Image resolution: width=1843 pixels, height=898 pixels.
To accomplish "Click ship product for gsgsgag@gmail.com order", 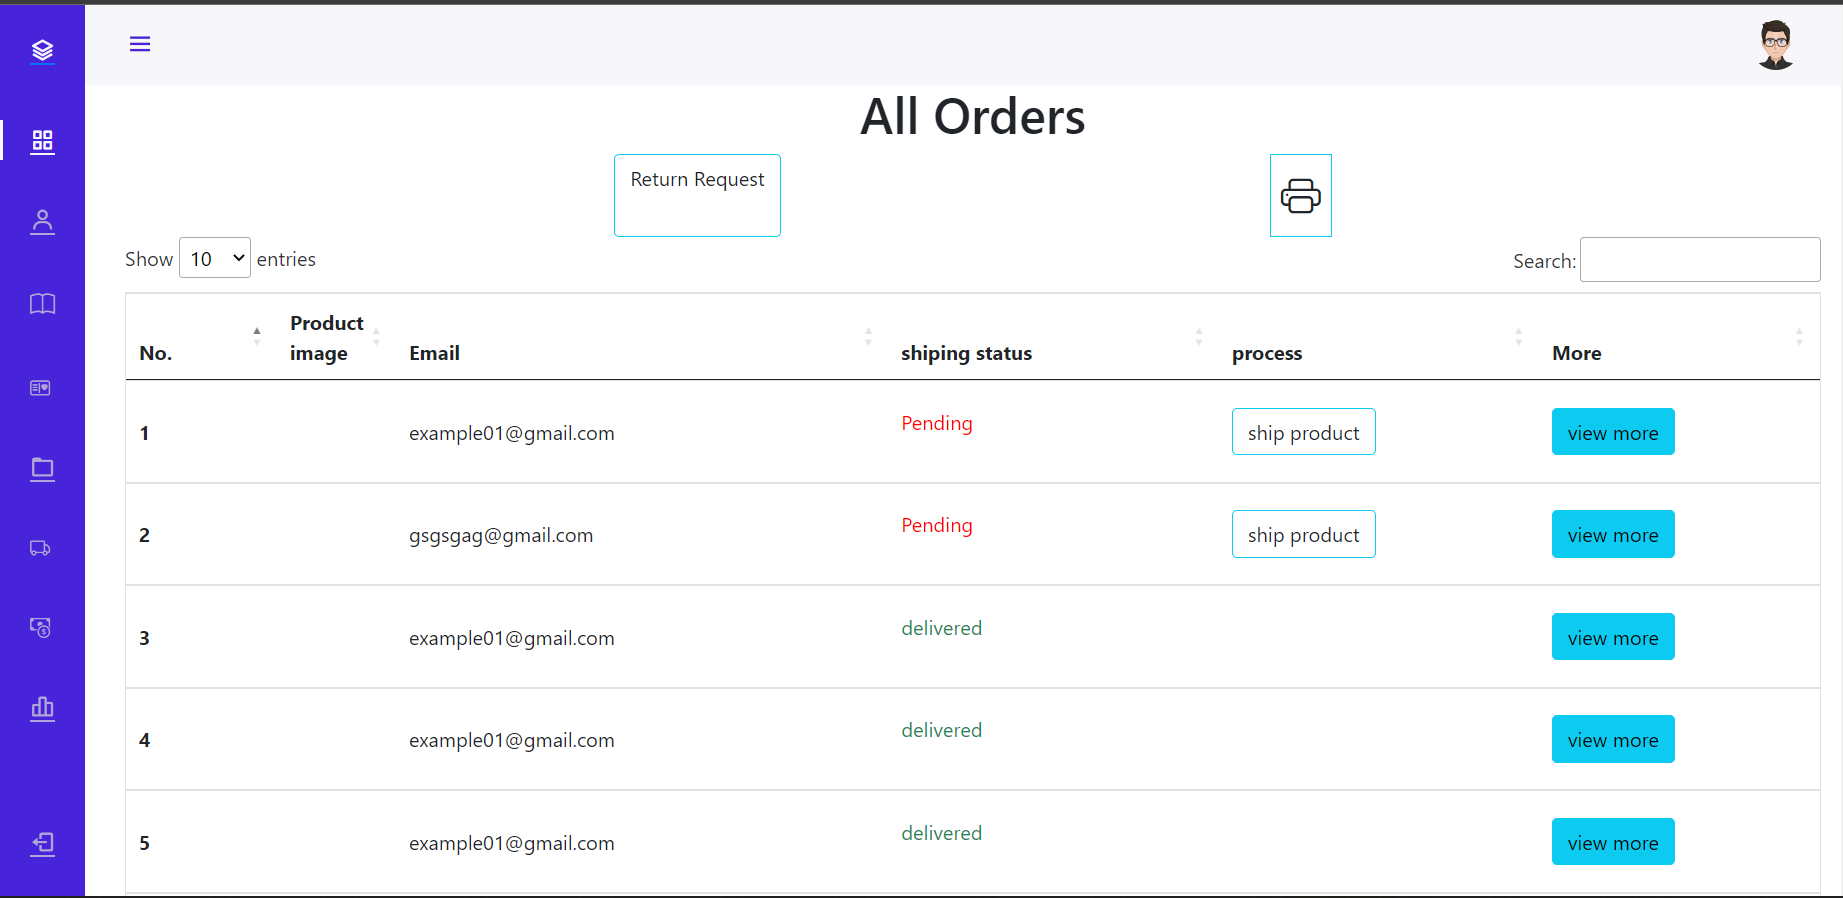I will click(1304, 534).
